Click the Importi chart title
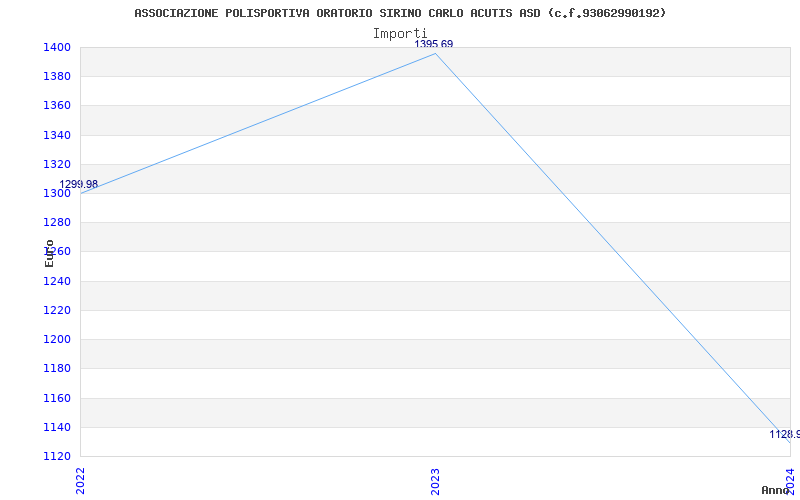Screen dimensions: 800x500 point(400,34)
